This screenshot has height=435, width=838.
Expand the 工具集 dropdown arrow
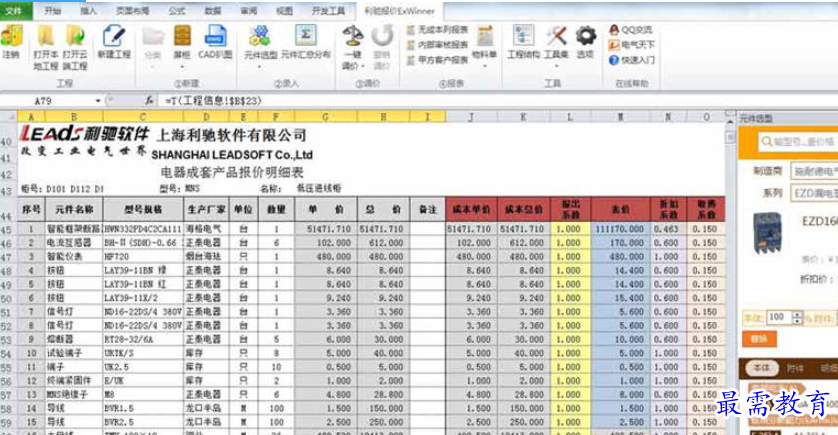[x=556, y=67]
